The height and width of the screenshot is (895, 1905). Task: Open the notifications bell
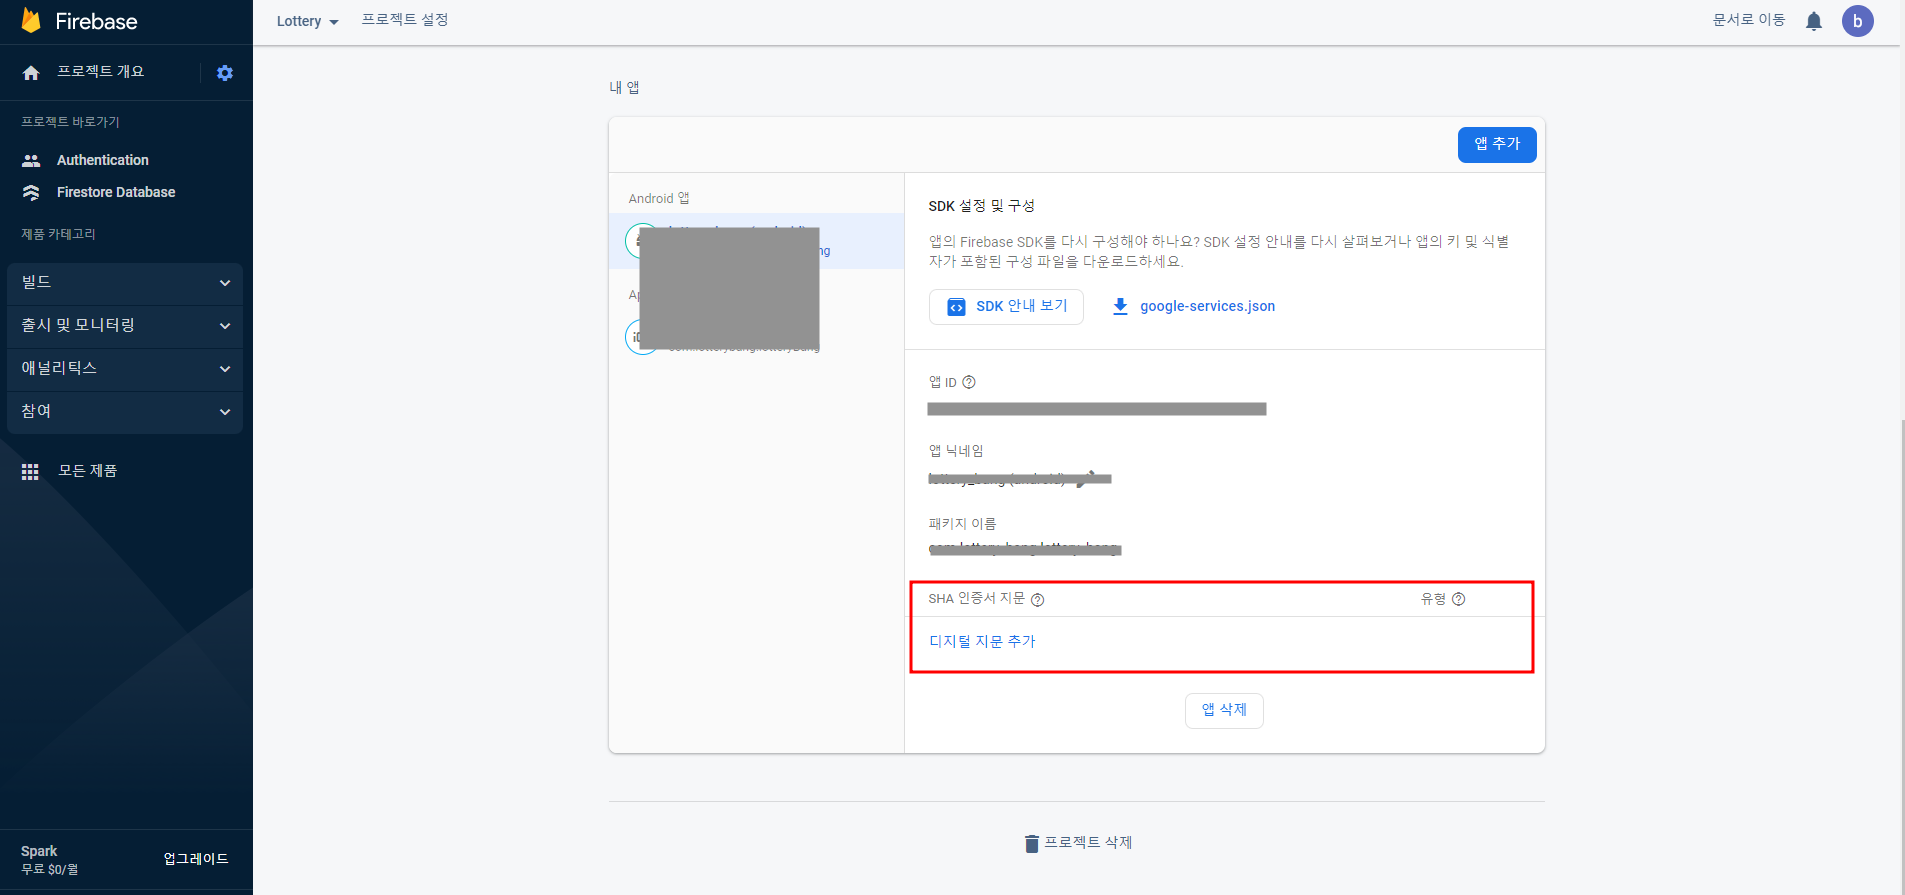1814,21
